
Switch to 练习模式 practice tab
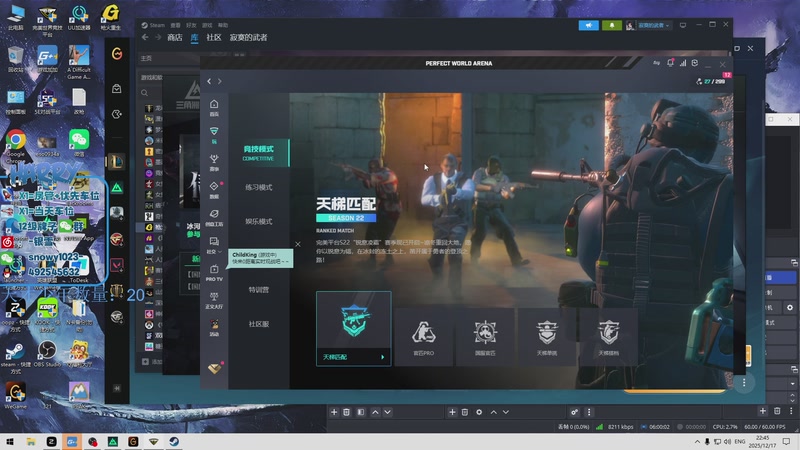point(259,187)
